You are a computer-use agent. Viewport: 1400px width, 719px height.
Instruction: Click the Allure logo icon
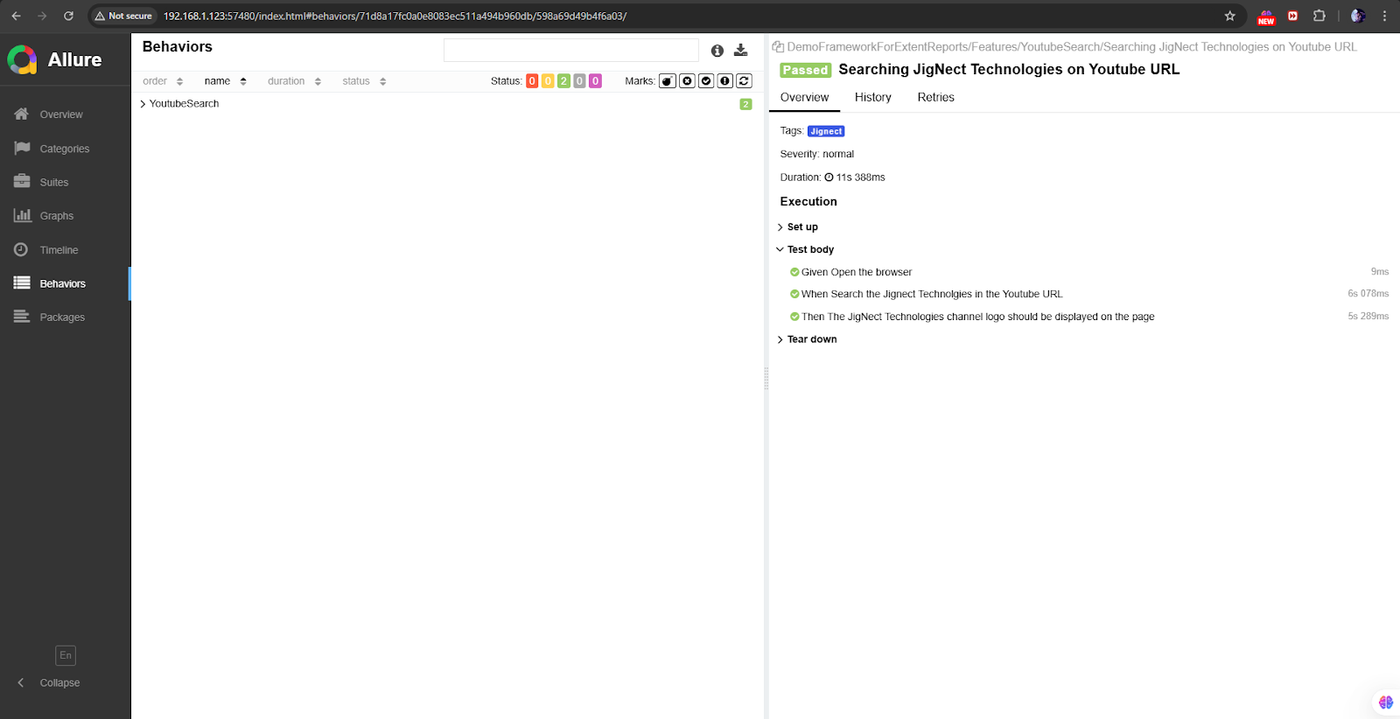pos(22,60)
